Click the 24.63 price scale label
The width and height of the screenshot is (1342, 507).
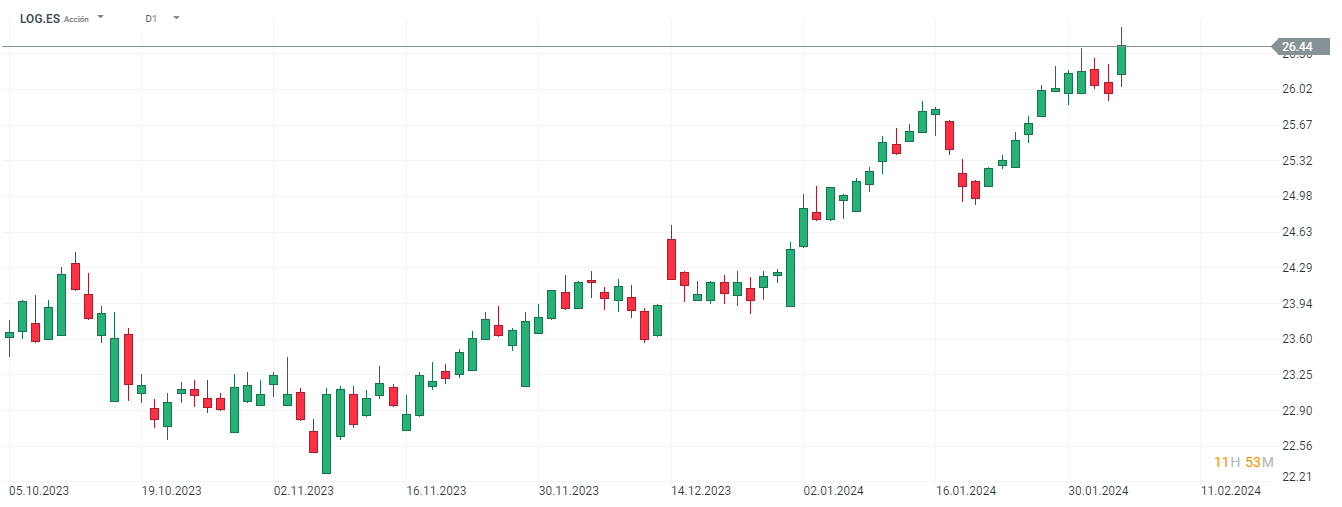coord(1297,232)
